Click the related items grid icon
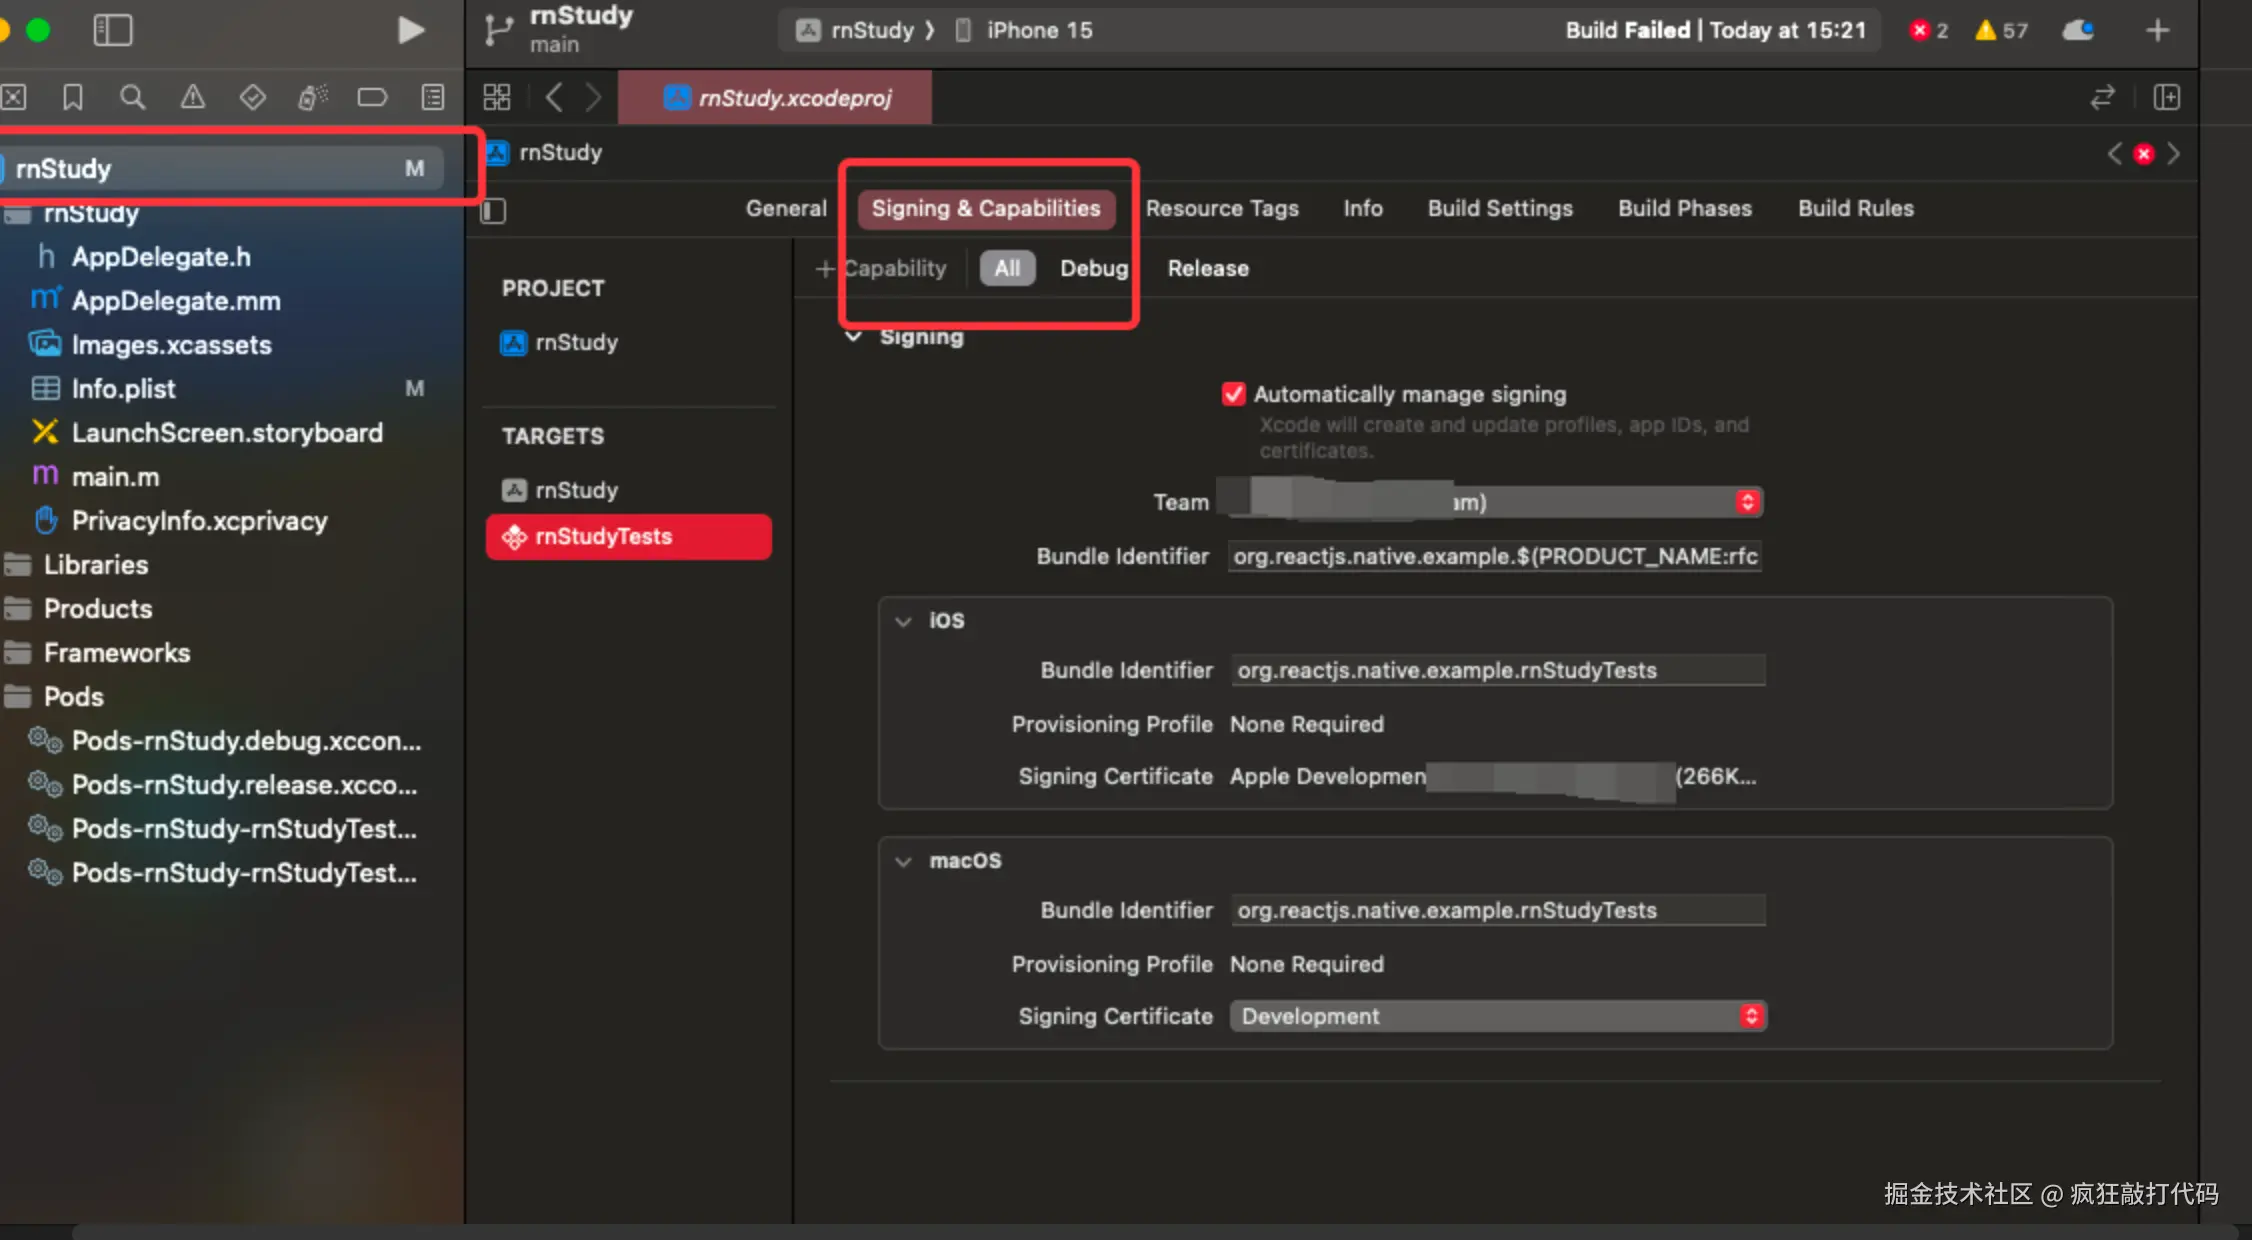2252x1240 pixels. 496,97
